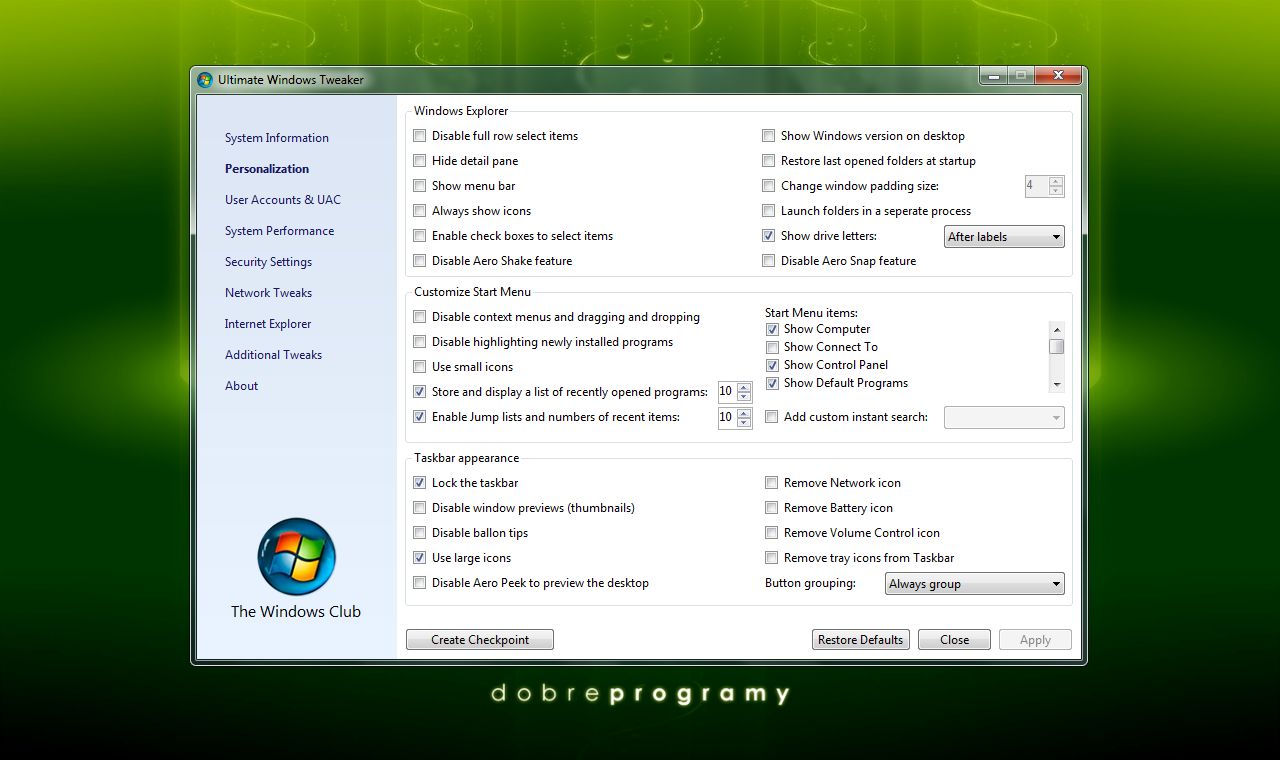
Task: Increase recently opened programs count
Action: click(744, 387)
